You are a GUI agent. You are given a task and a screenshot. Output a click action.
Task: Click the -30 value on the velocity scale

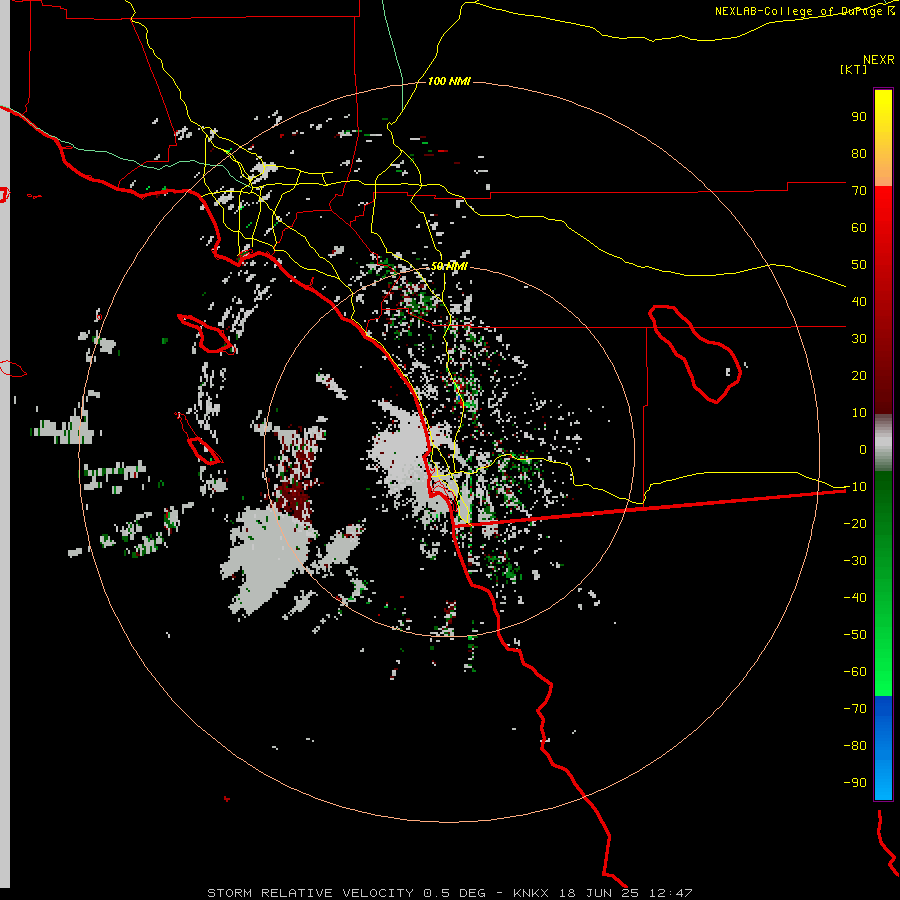(x=855, y=561)
